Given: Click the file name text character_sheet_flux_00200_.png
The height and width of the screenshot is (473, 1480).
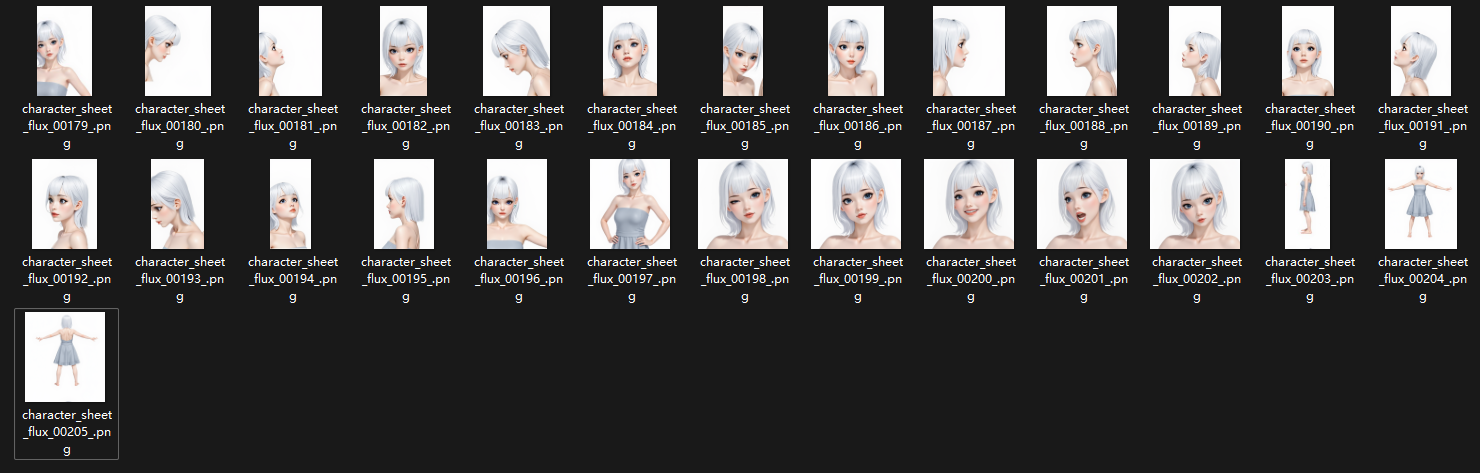Looking at the screenshot, I should (971, 279).
